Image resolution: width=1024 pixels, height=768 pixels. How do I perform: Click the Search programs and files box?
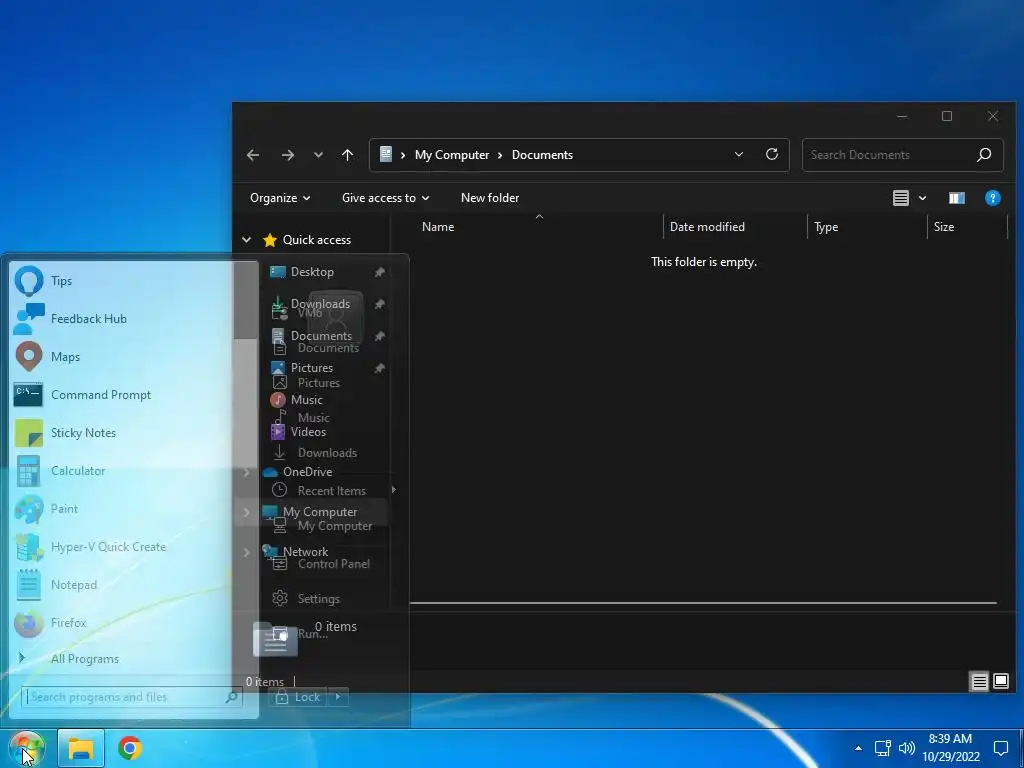pos(133,697)
